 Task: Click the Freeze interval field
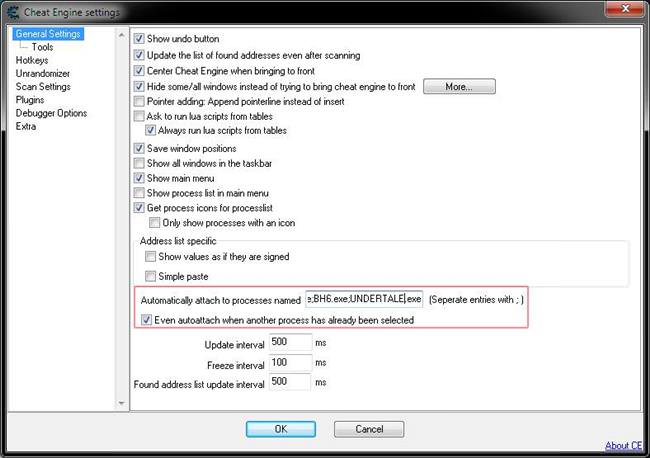tap(290, 363)
